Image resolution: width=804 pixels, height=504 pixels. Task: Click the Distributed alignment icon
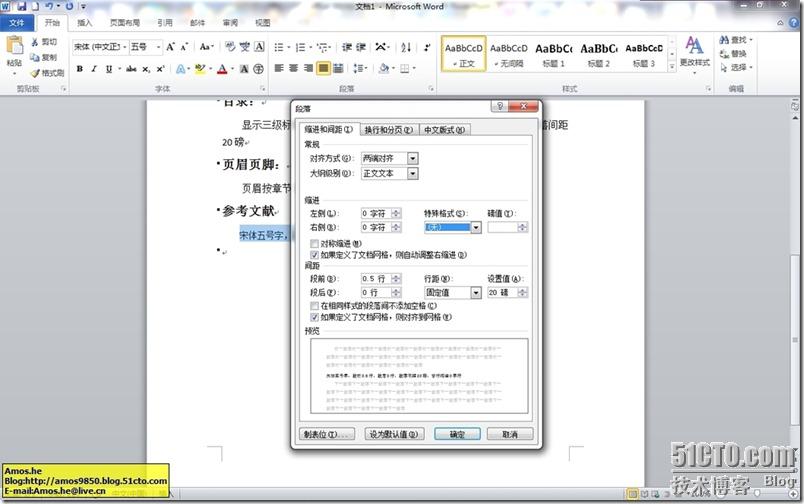click(x=338, y=68)
